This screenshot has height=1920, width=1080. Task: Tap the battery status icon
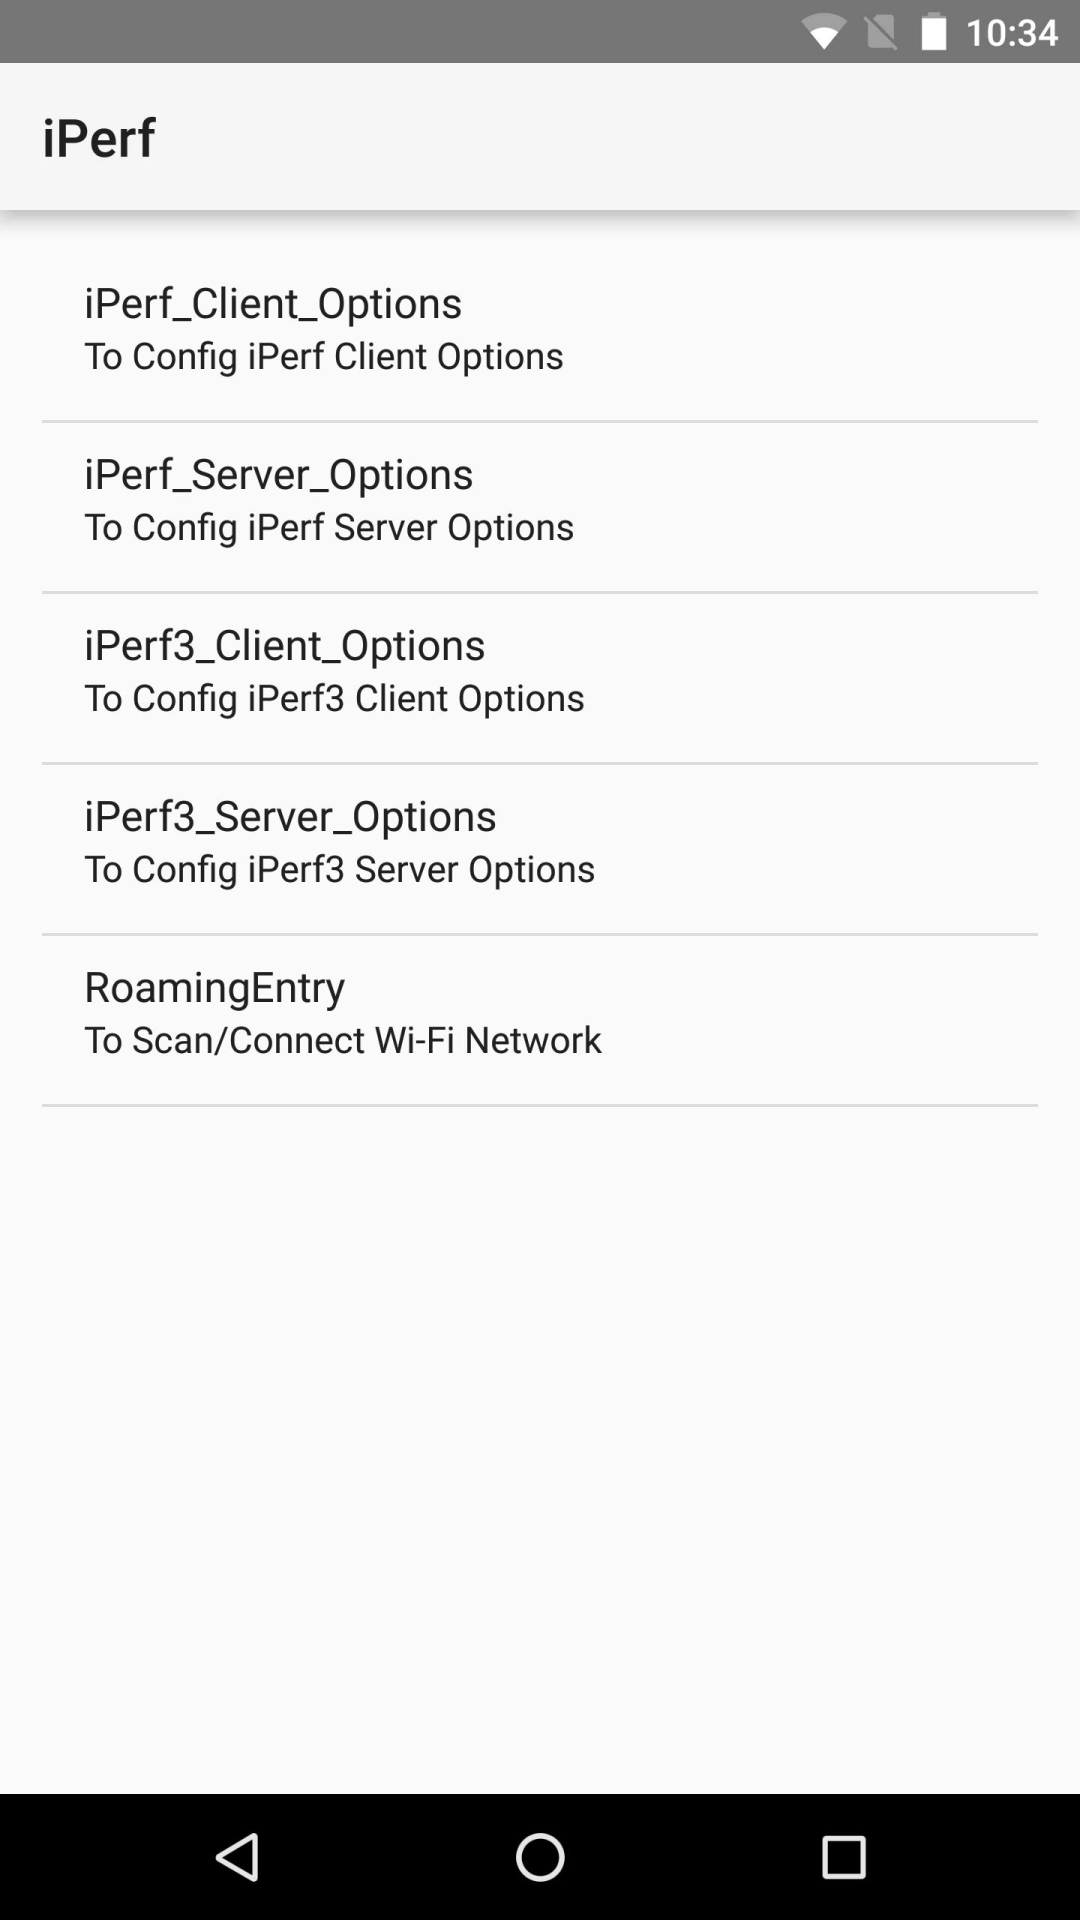coord(933,32)
